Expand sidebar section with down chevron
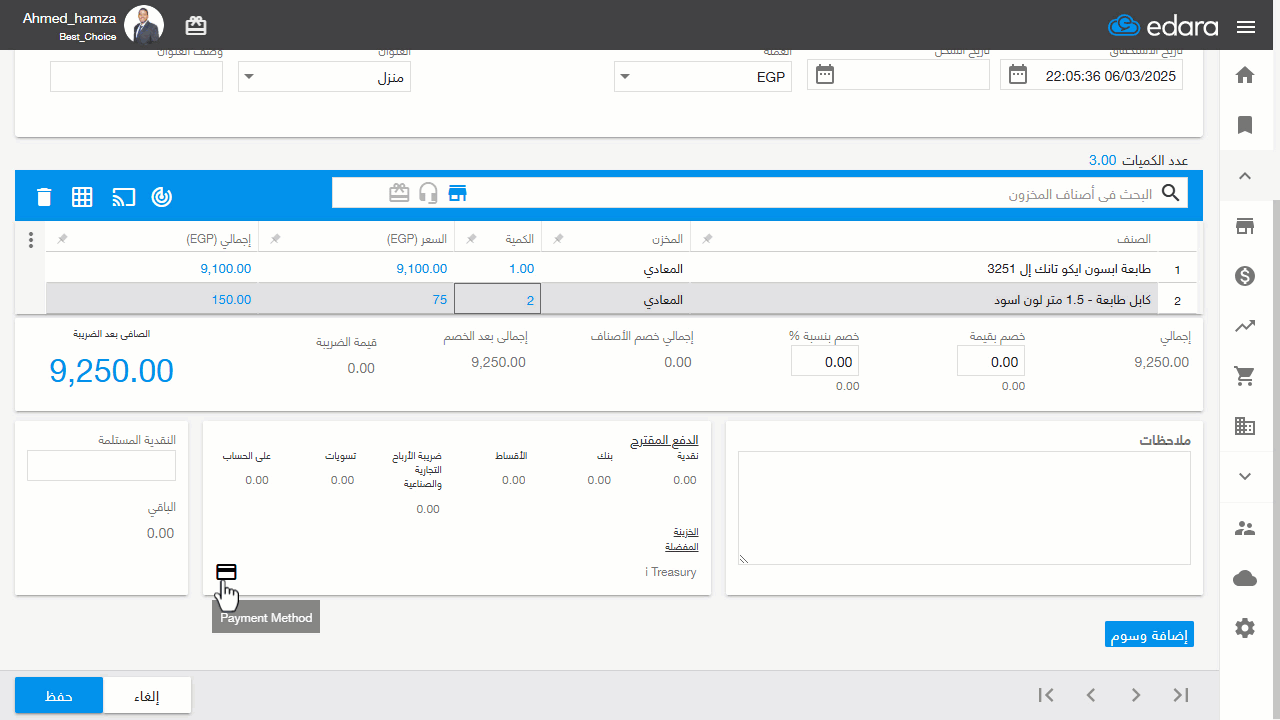Image resolution: width=1280 pixels, height=720 pixels. pyautogui.click(x=1245, y=477)
